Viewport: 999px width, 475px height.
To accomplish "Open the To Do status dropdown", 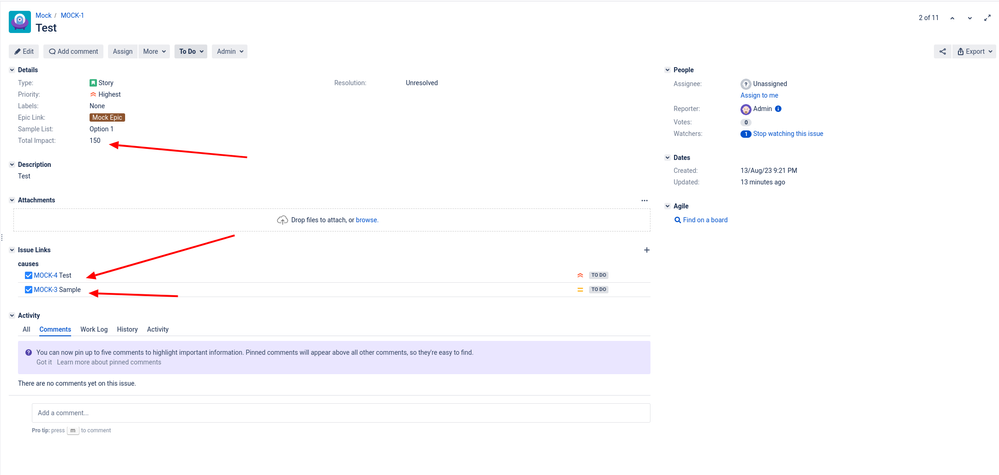I will point(191,52).
